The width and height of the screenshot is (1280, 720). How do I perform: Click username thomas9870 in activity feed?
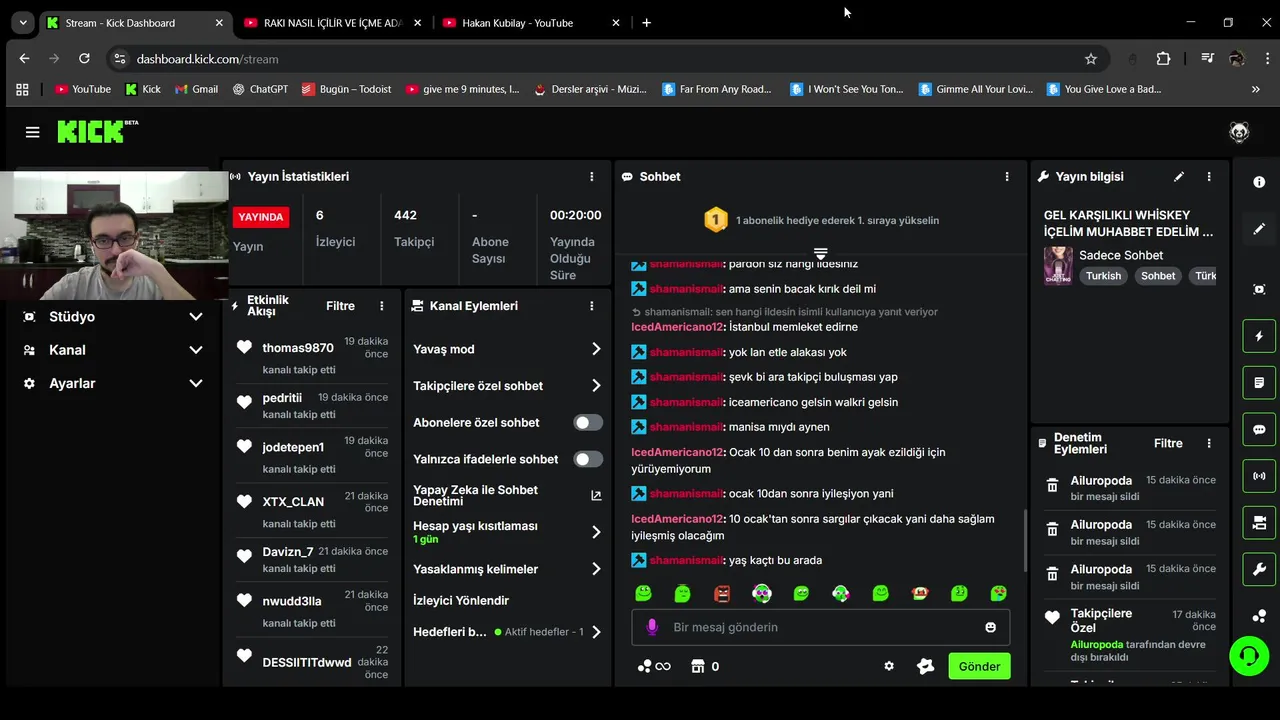coord(298,348)
